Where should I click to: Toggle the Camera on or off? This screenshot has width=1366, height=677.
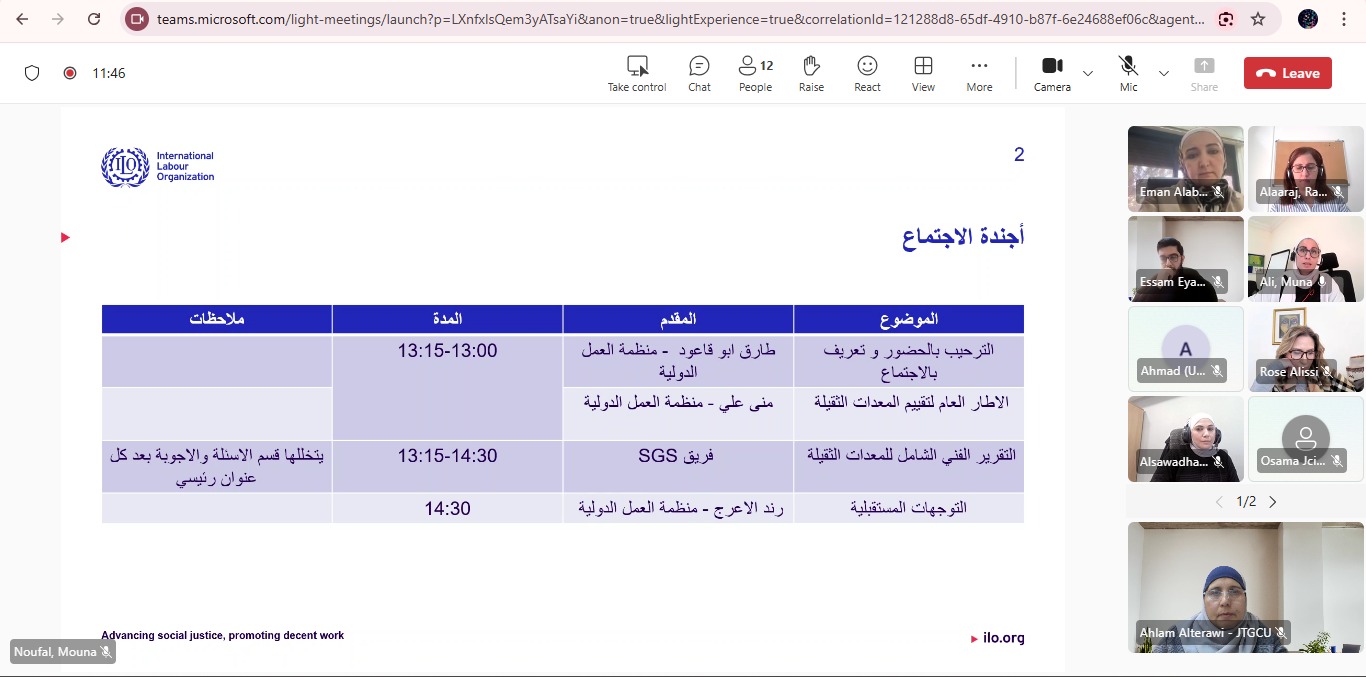[x=1052, y=73]
